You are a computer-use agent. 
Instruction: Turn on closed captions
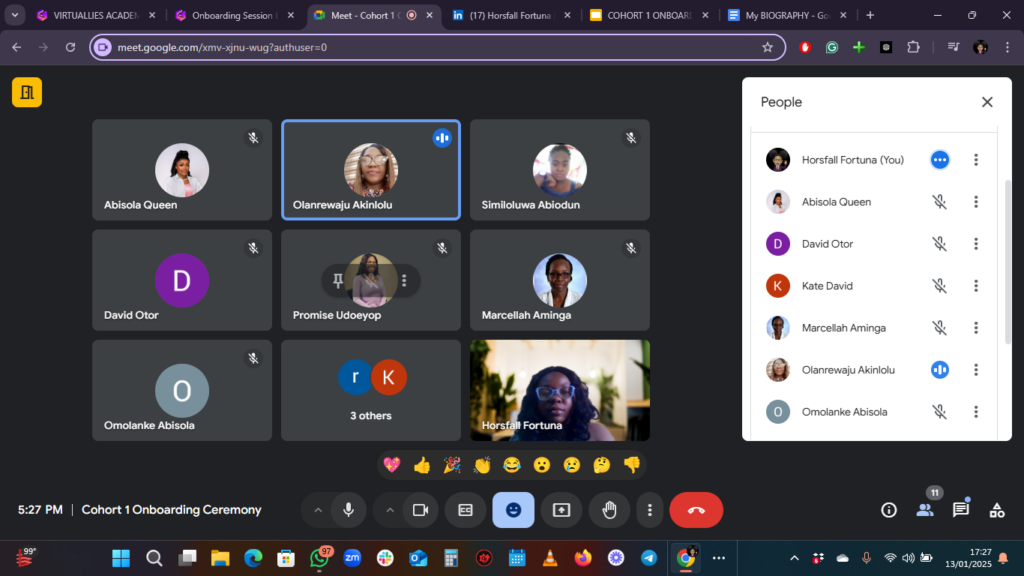(x=465, y=510)
